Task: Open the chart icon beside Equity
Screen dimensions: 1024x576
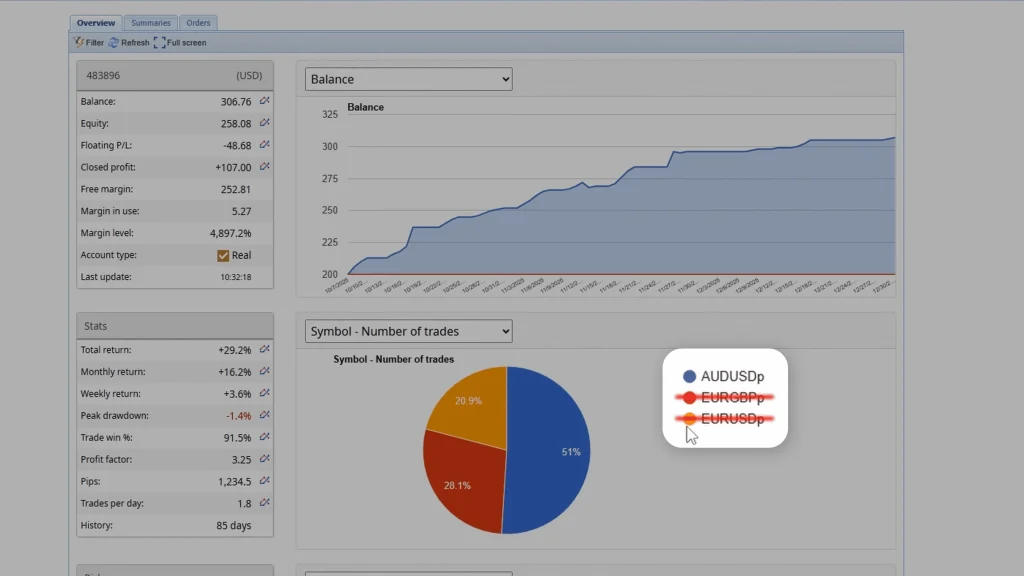Action: [264, 123]
